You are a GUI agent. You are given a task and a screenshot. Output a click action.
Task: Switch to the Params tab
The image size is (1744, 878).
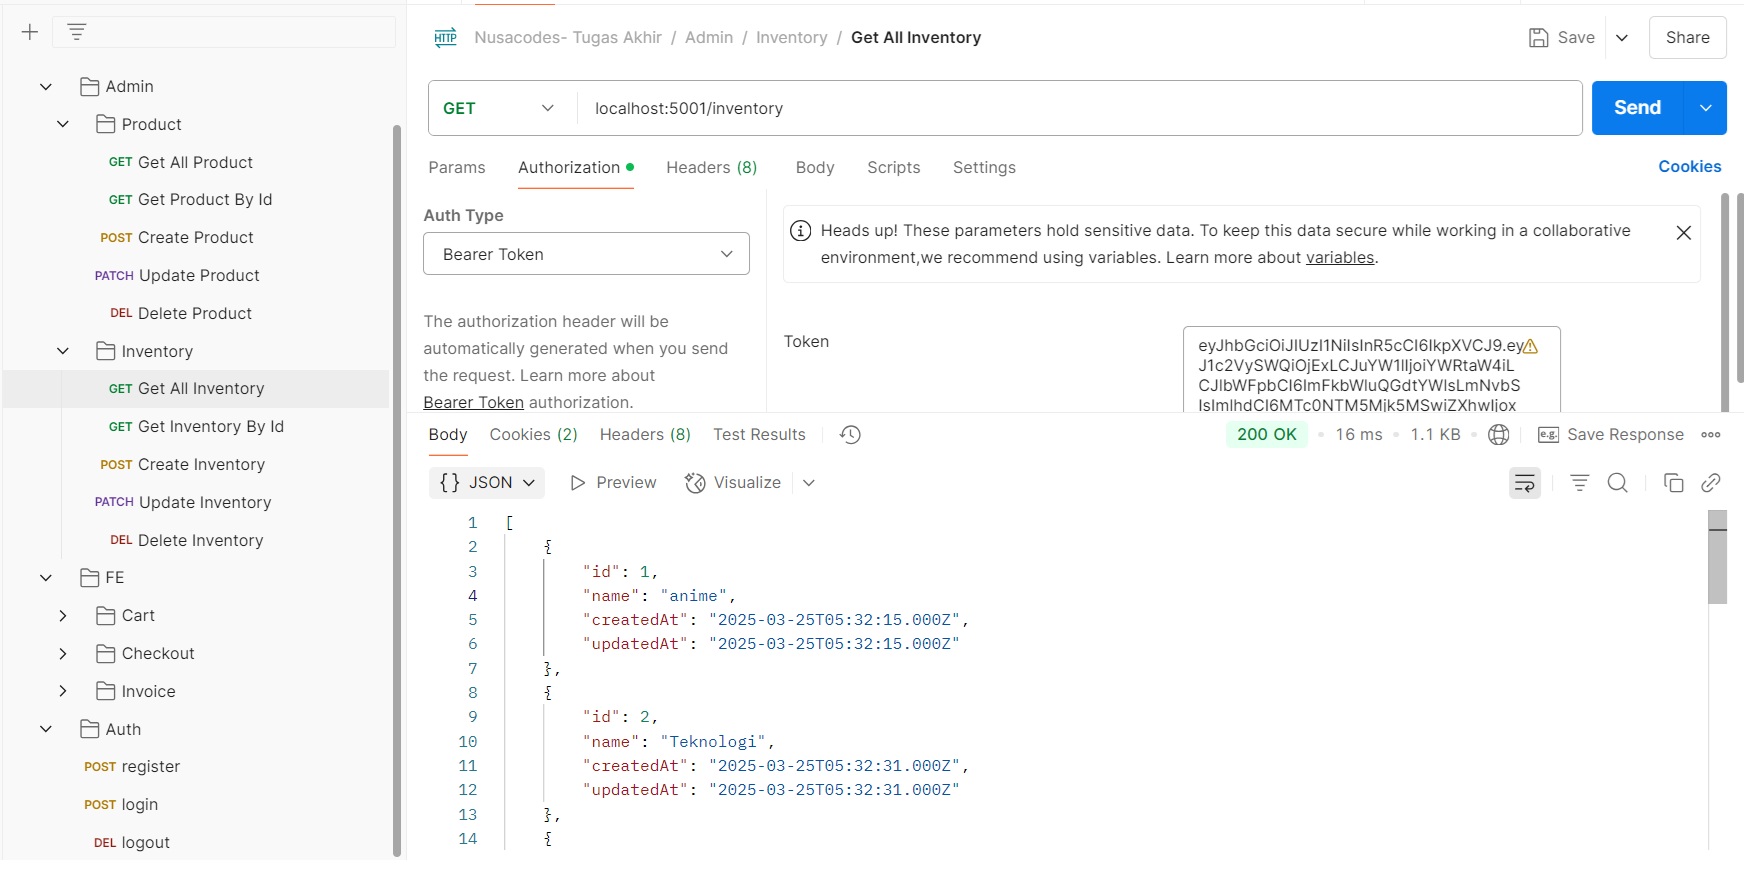(x=457, y=168)
